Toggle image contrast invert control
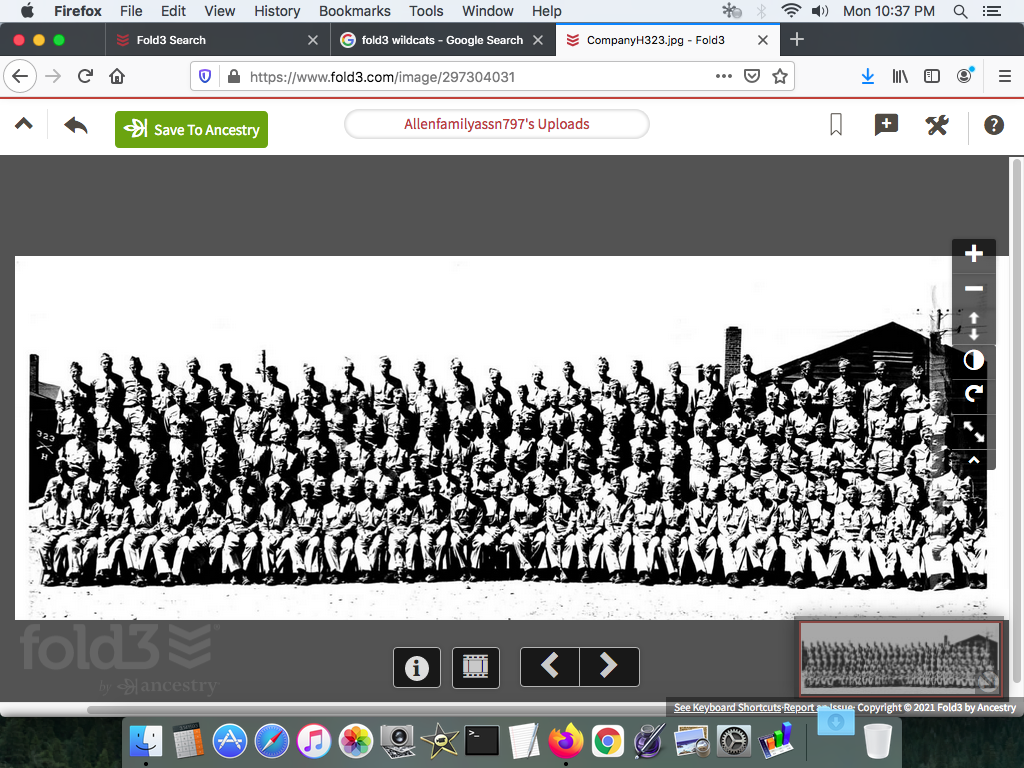Viewport: 1024px width, 768px height. point(973,359)
